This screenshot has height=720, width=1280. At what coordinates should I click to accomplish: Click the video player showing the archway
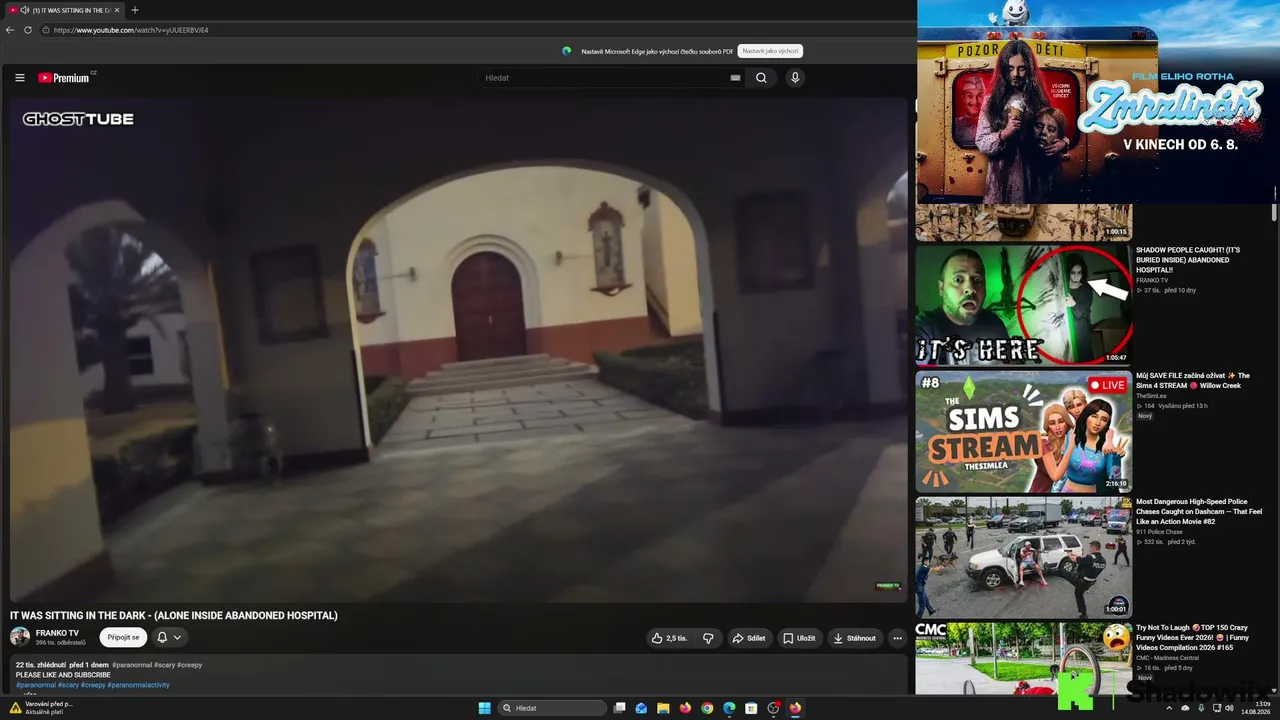[x=459, y=350]
